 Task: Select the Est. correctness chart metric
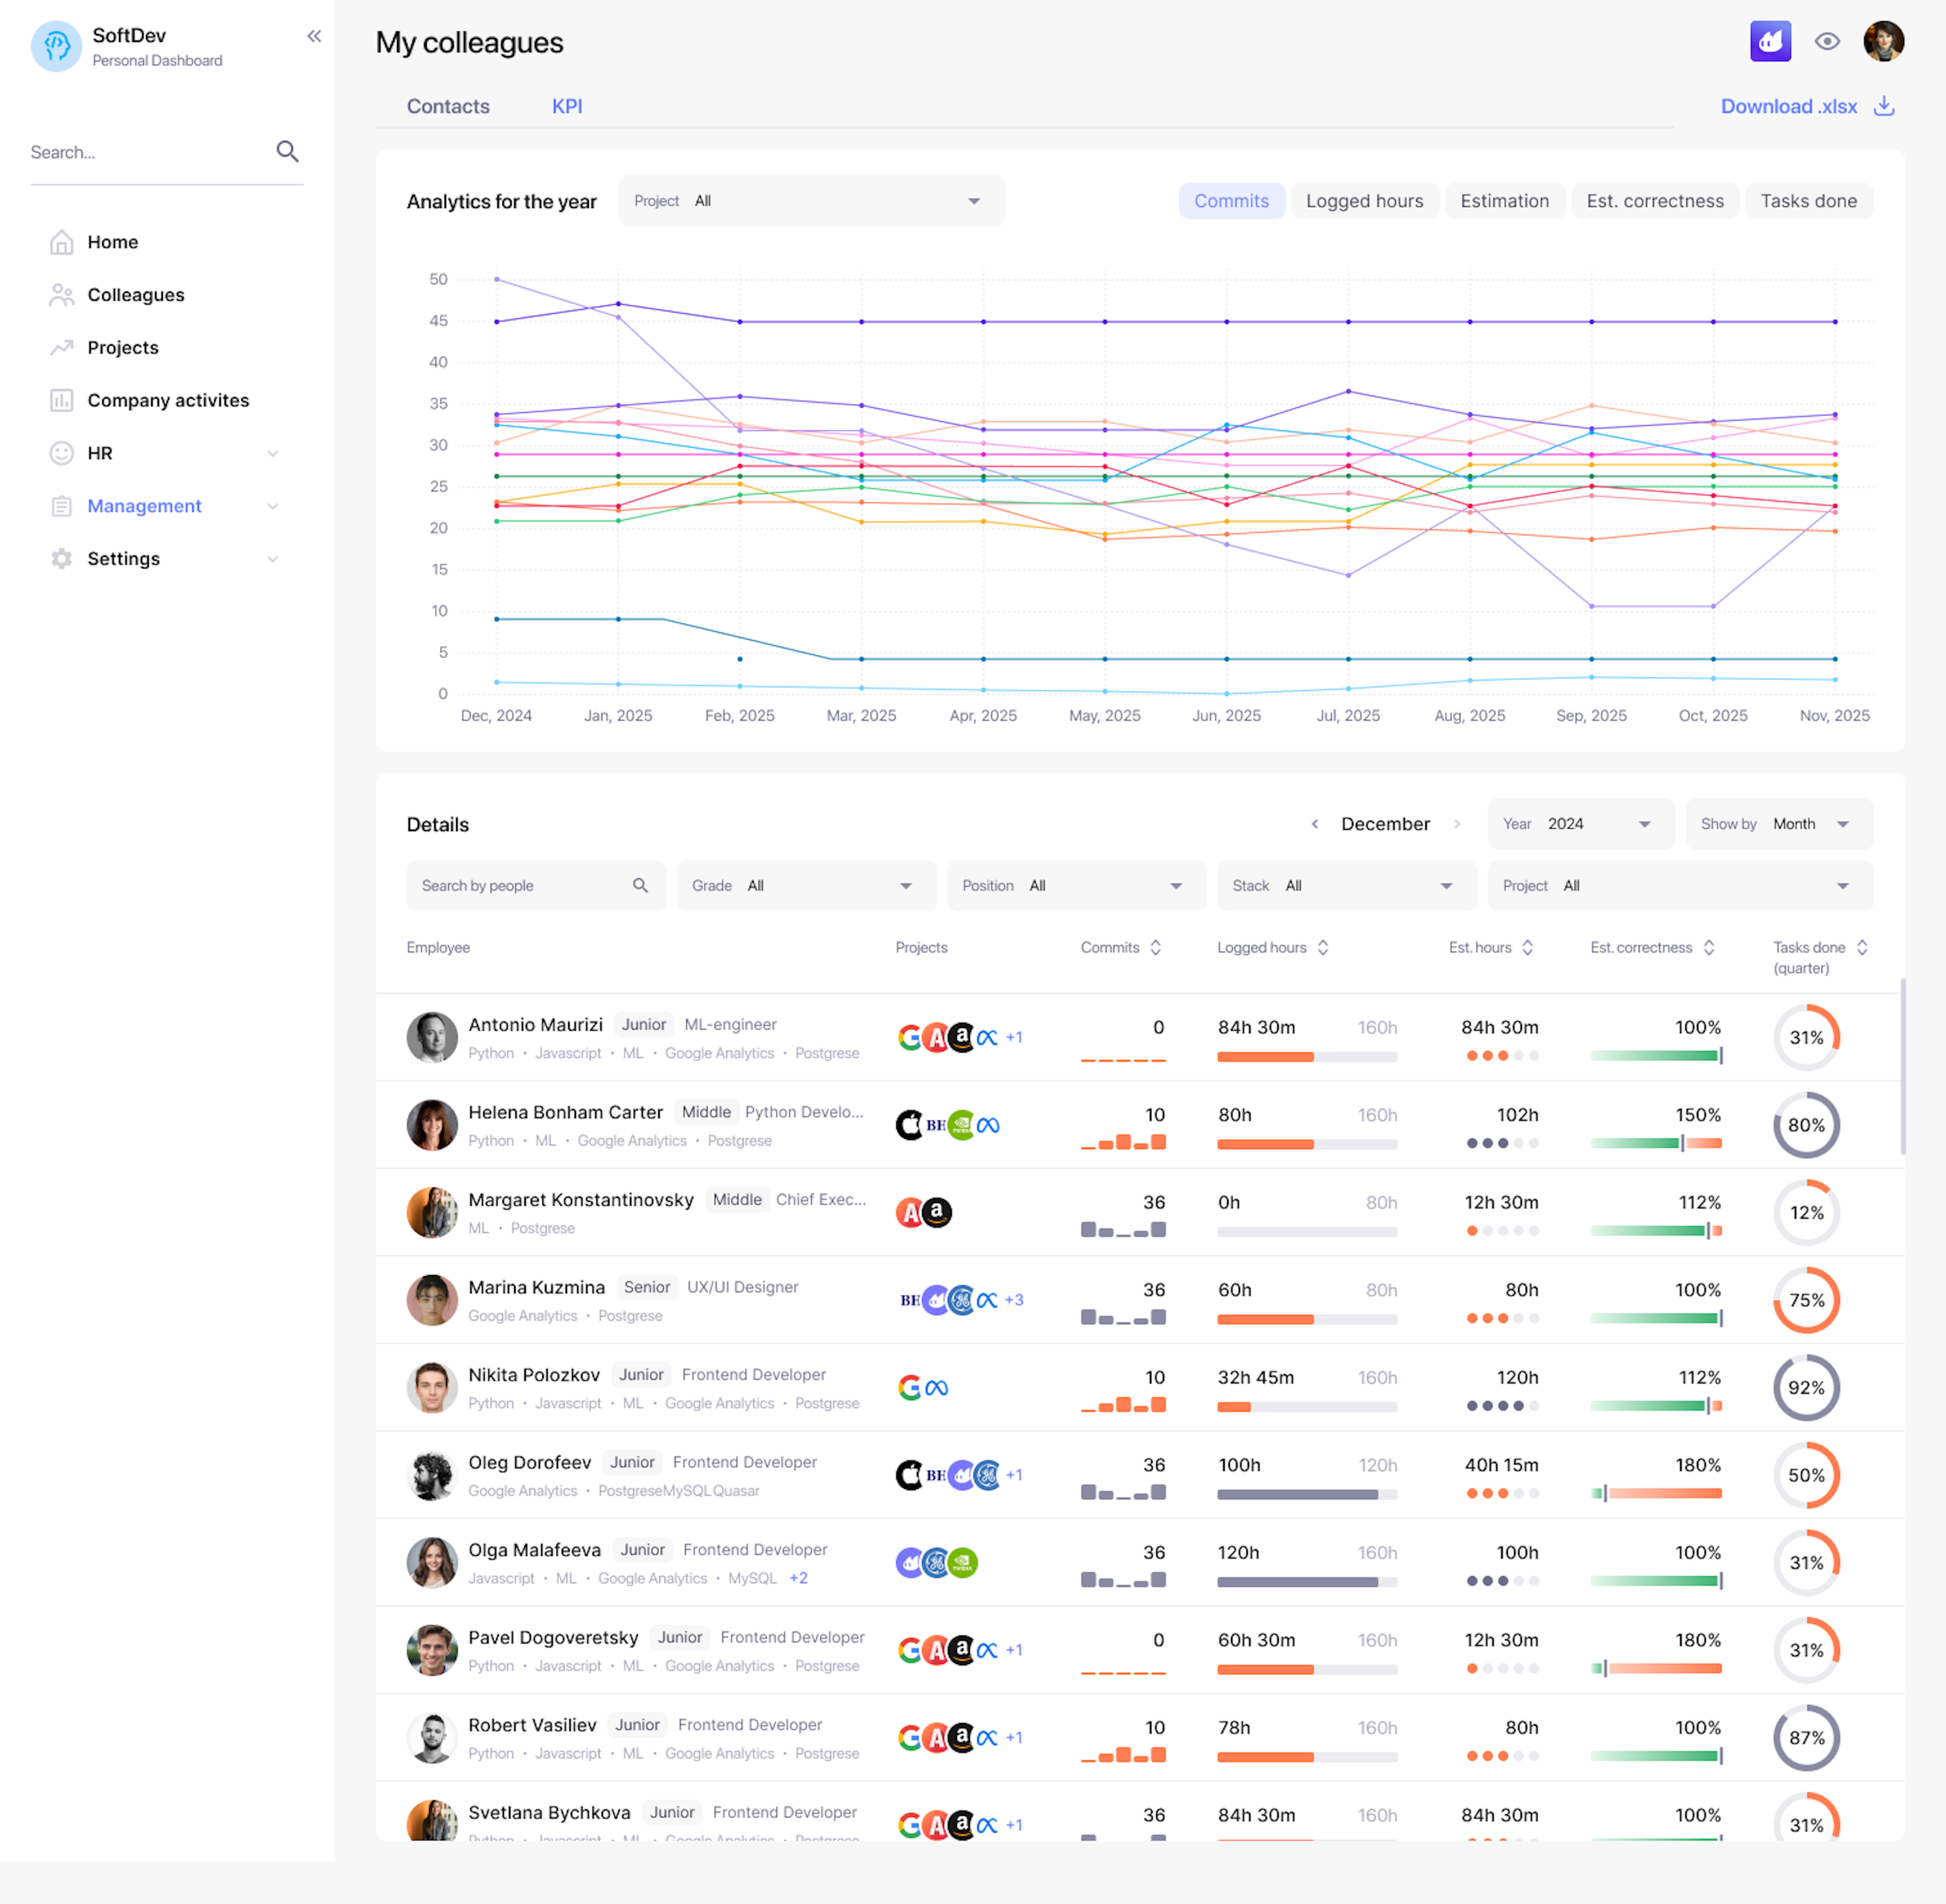1655,201
